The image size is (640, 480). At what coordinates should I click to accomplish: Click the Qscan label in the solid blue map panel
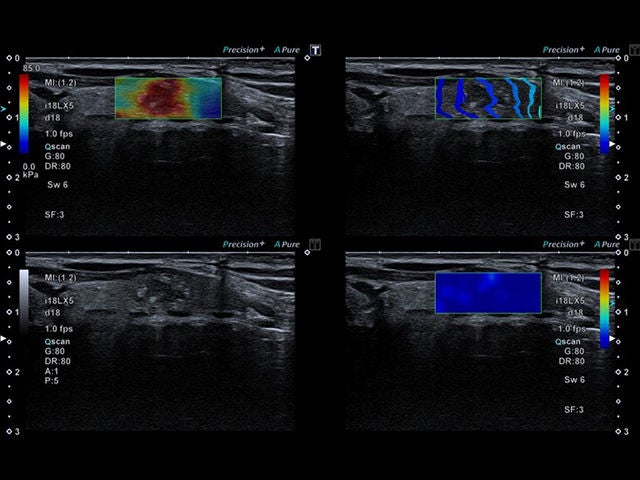(568, 342)
